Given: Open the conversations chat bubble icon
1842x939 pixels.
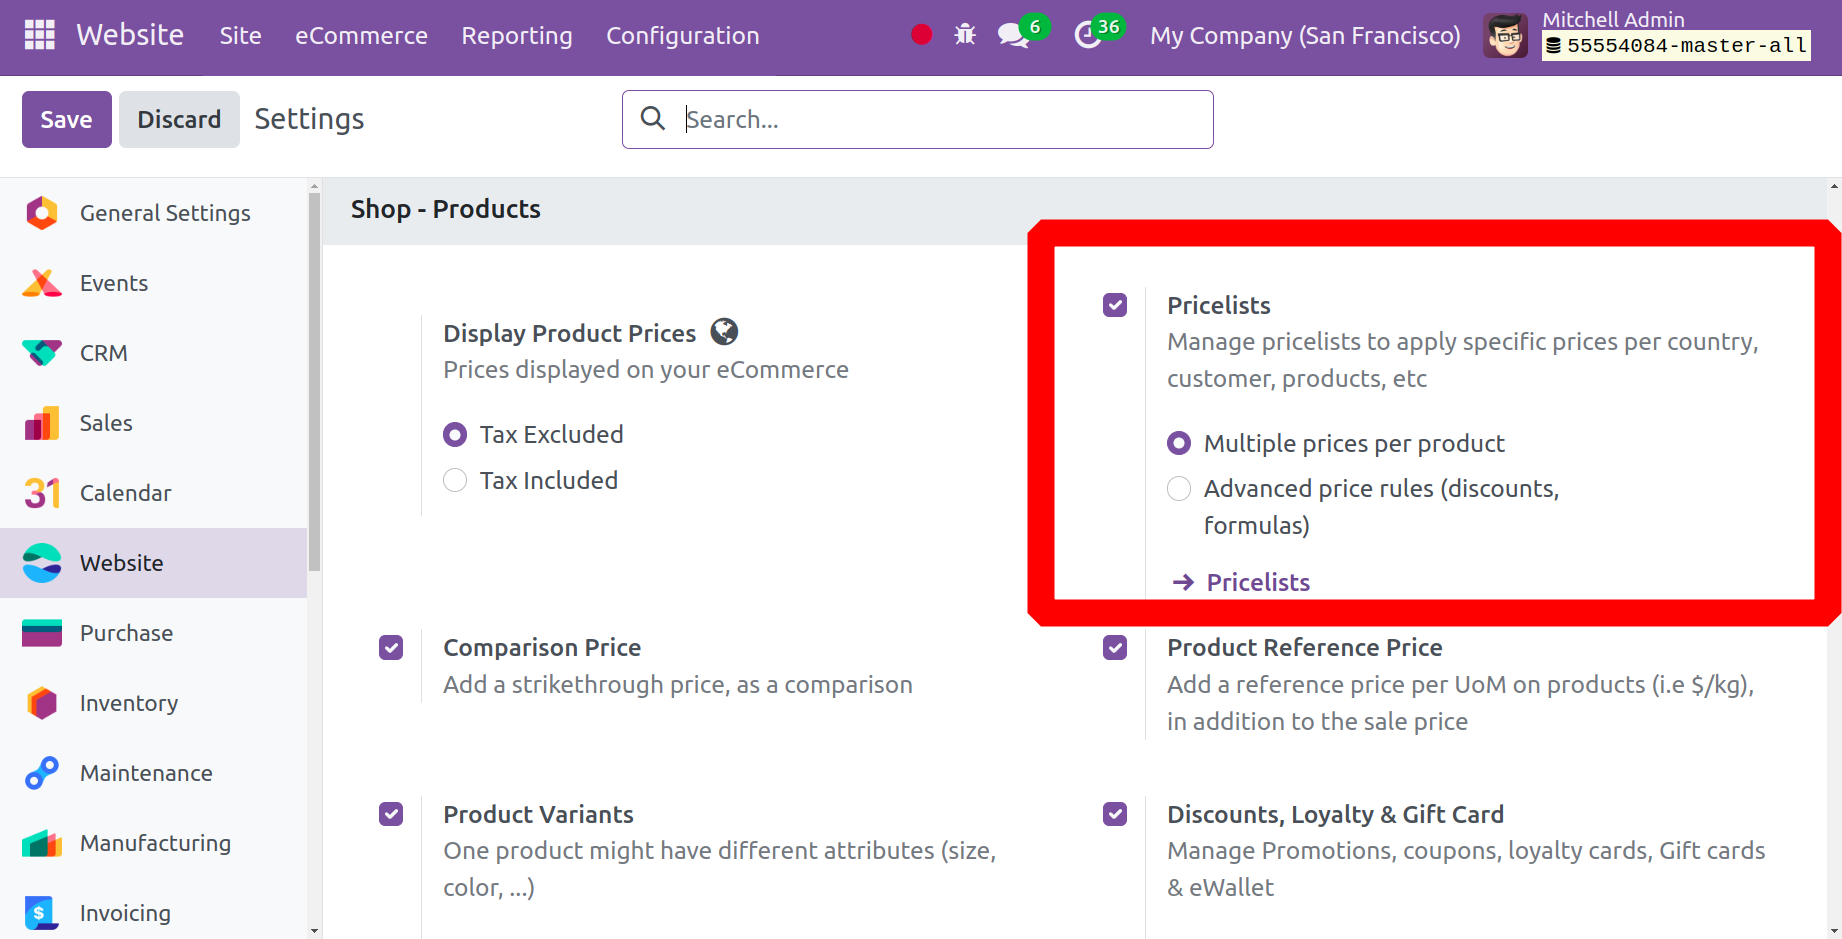Looking at the screenshot, I should [1013, 36].
